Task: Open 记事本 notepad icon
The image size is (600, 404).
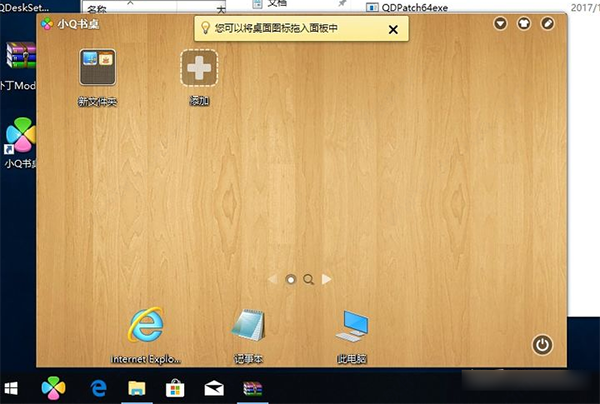Action: pyautogui.click(x=248, y=326)
